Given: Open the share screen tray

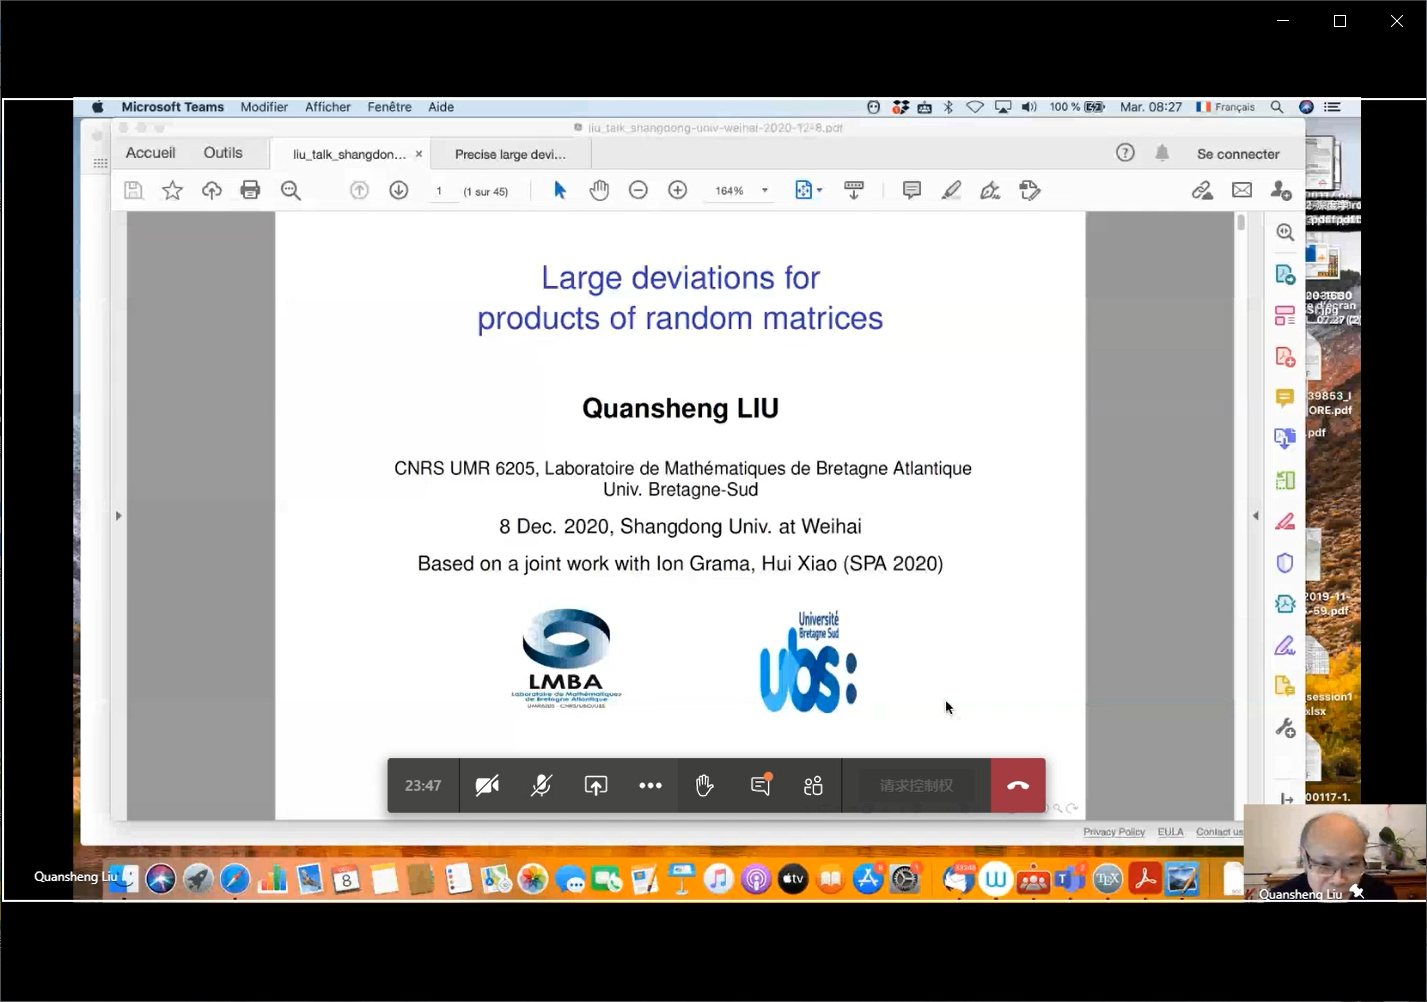Looking at the screenshot, I should pos(596,786).
